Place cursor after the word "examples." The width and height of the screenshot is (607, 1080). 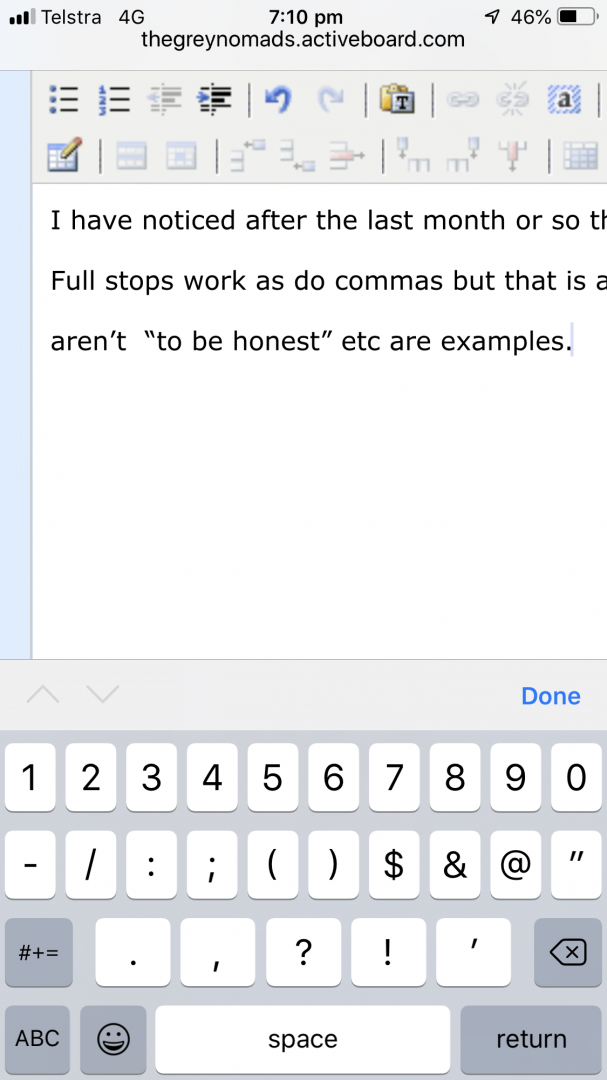(571, 341)
